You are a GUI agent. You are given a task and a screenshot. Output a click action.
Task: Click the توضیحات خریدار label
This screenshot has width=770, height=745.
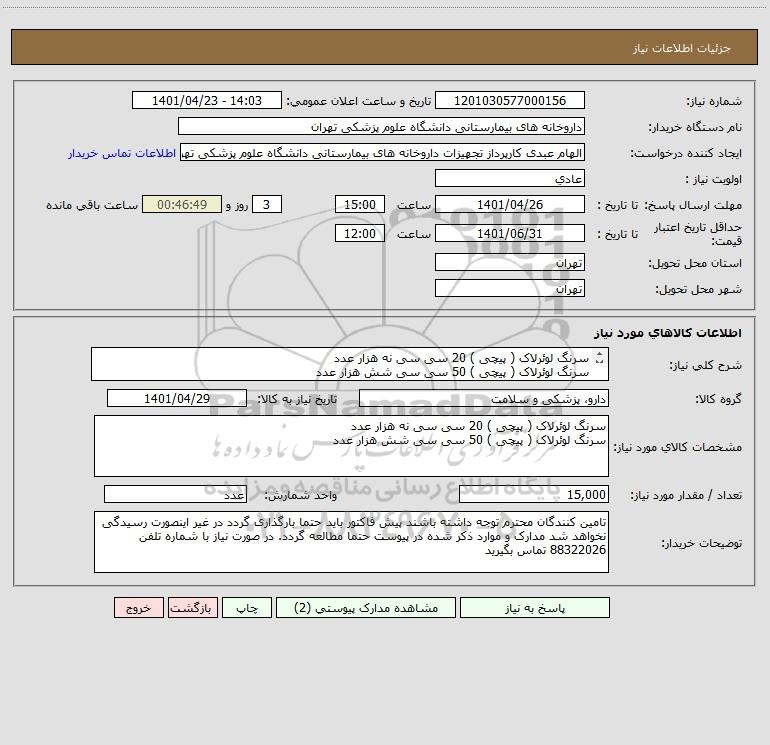pyautogui.click(x=701, y=543)
